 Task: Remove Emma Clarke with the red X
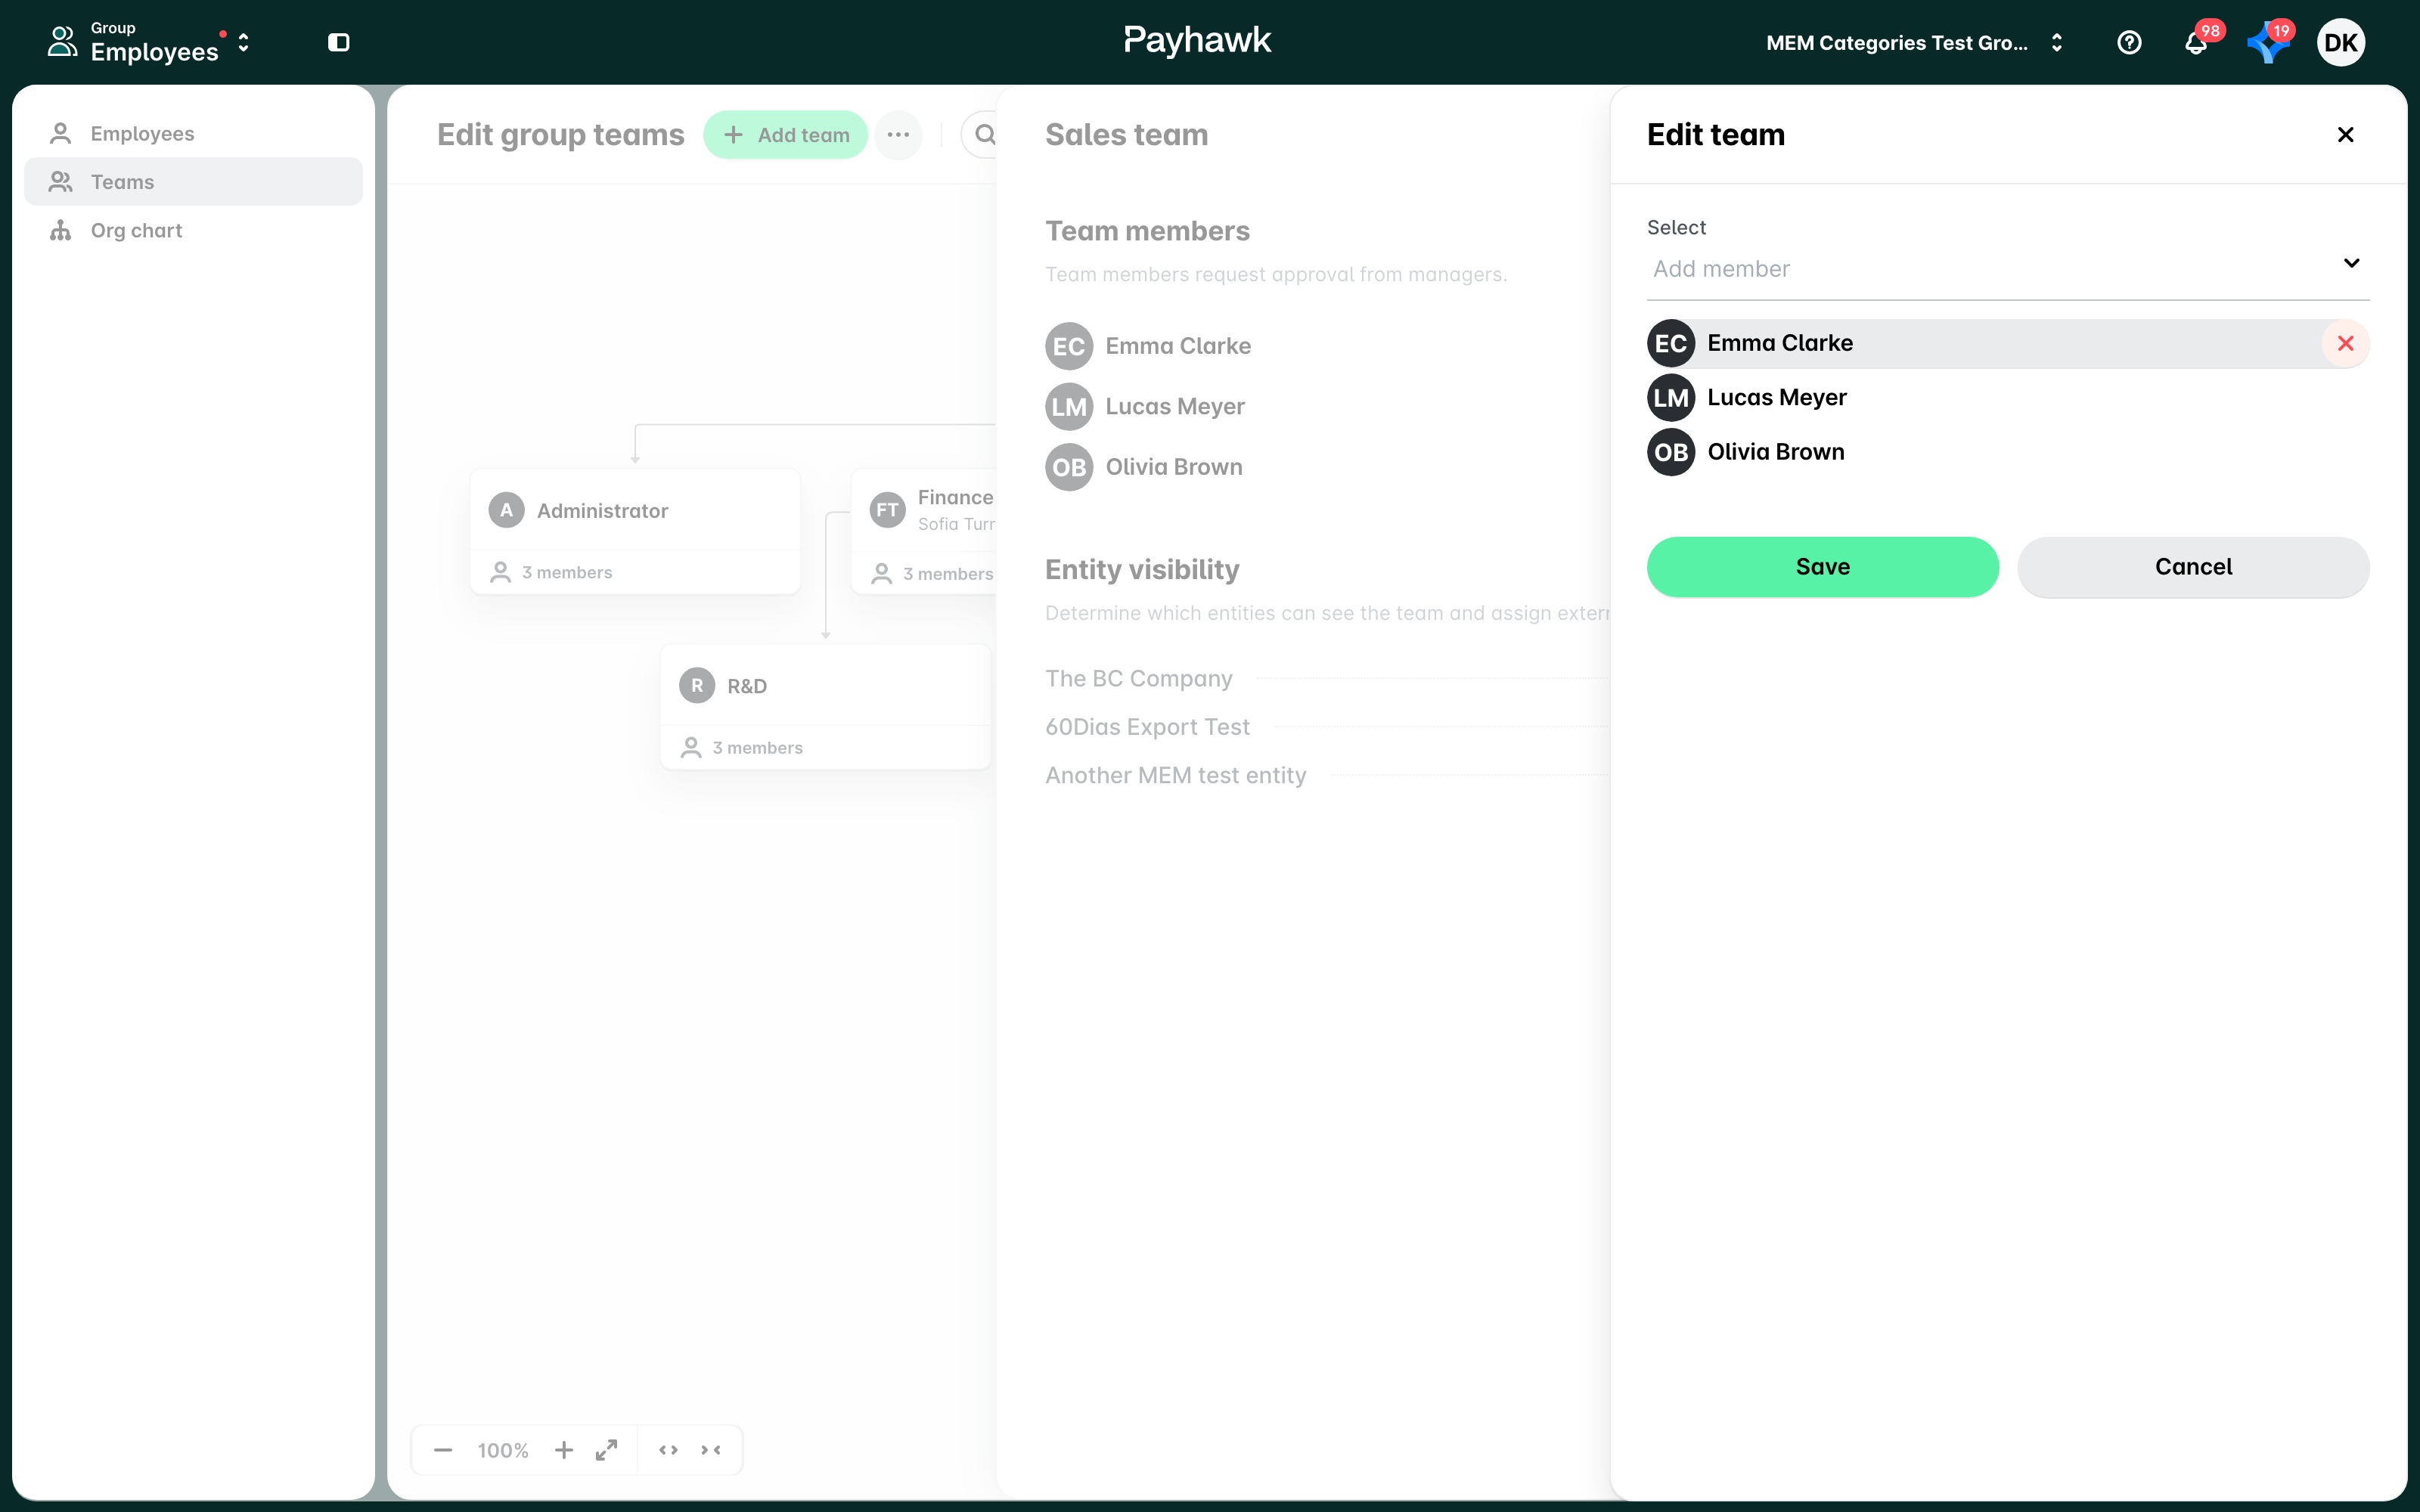(x=2345, y=343)
